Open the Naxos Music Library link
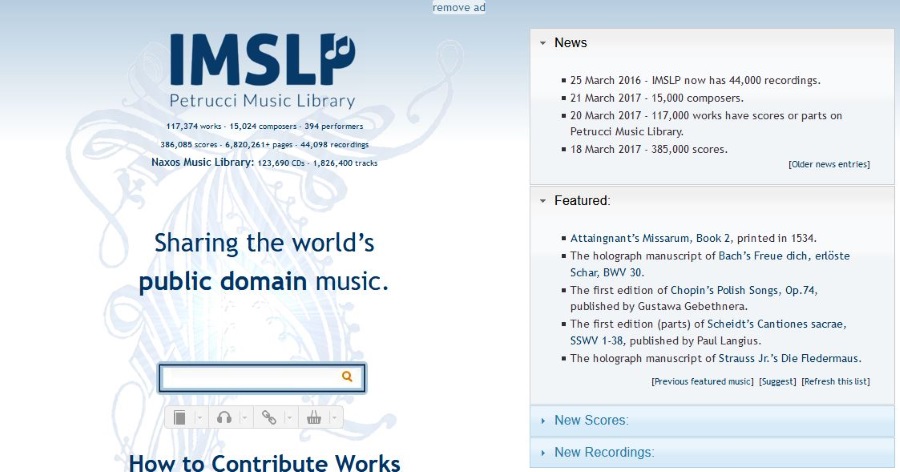The image size is (900, 472). tap(202, 163)
